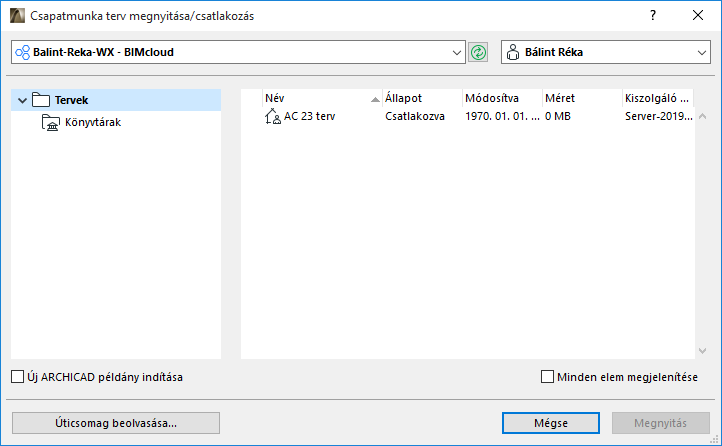Sort by the Méret column header
722x446 pixels.
coord(582,98)
